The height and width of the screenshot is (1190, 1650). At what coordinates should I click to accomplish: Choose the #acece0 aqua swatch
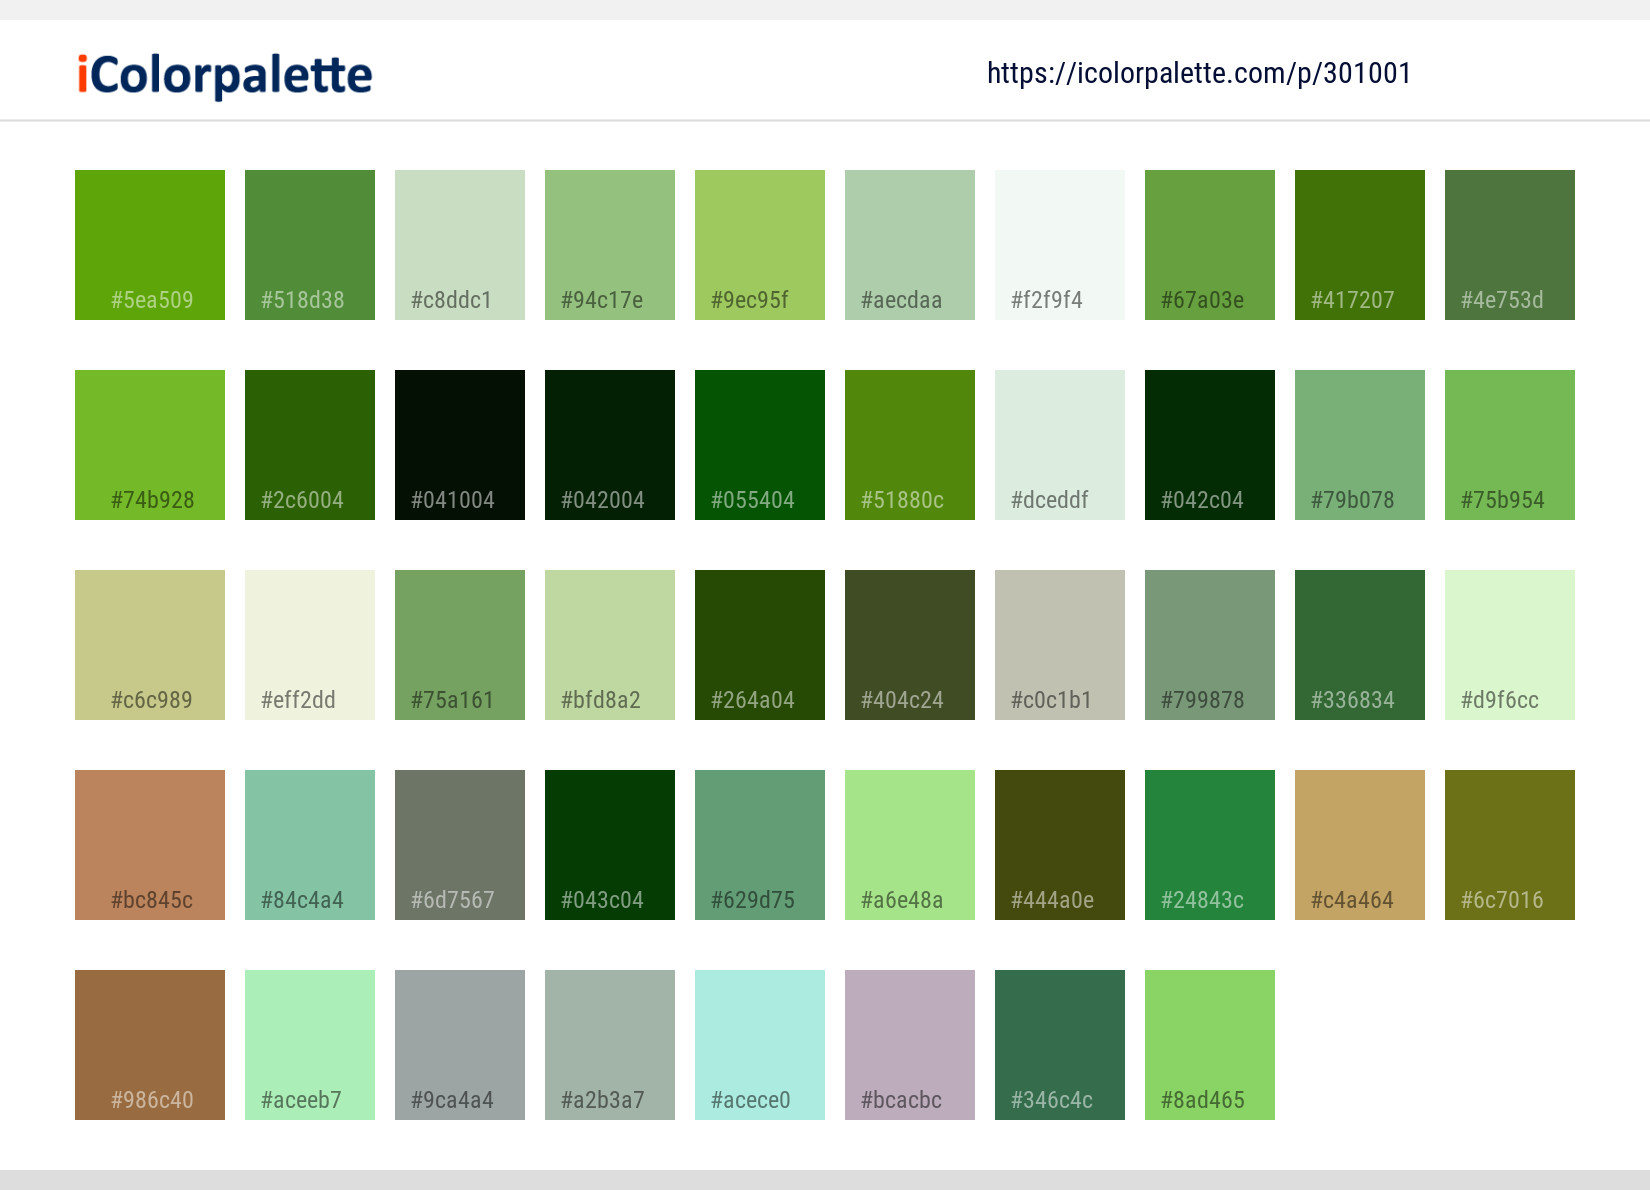click(759, 1044)
